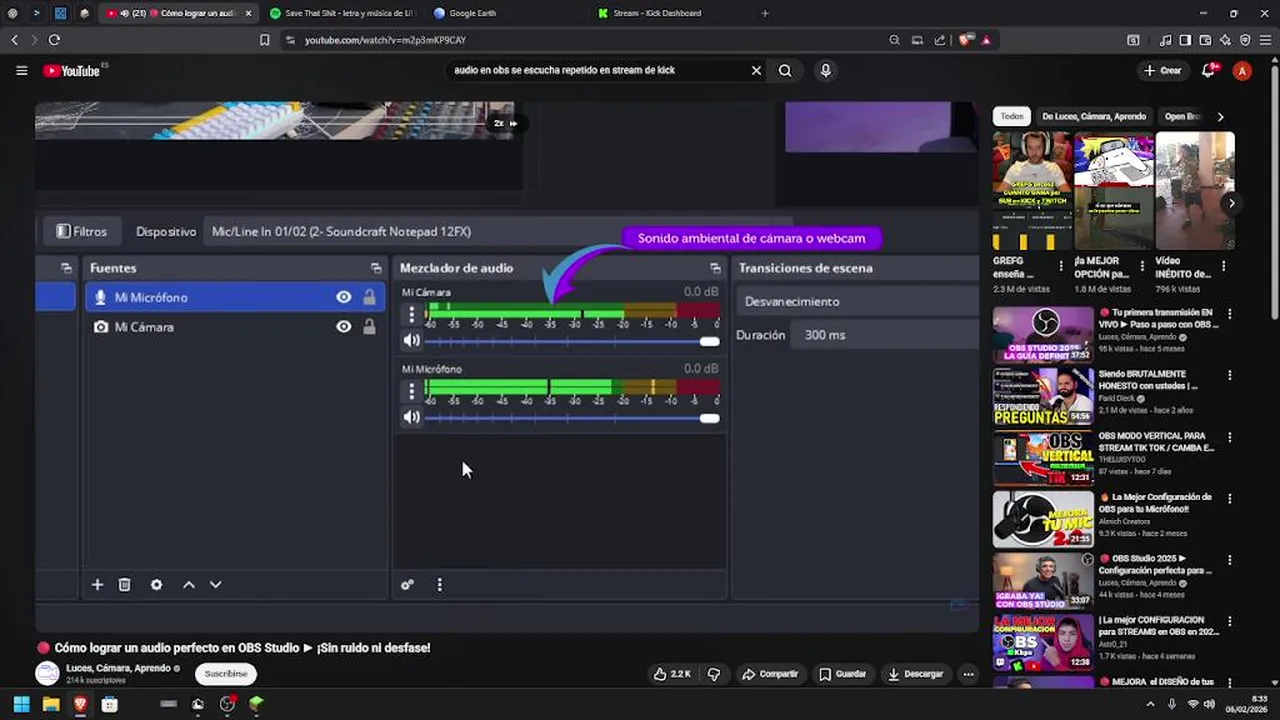Mute the Mi Cámara mixer speaker
This screenshot has height=720, width=1280.
tap(411, 341)
